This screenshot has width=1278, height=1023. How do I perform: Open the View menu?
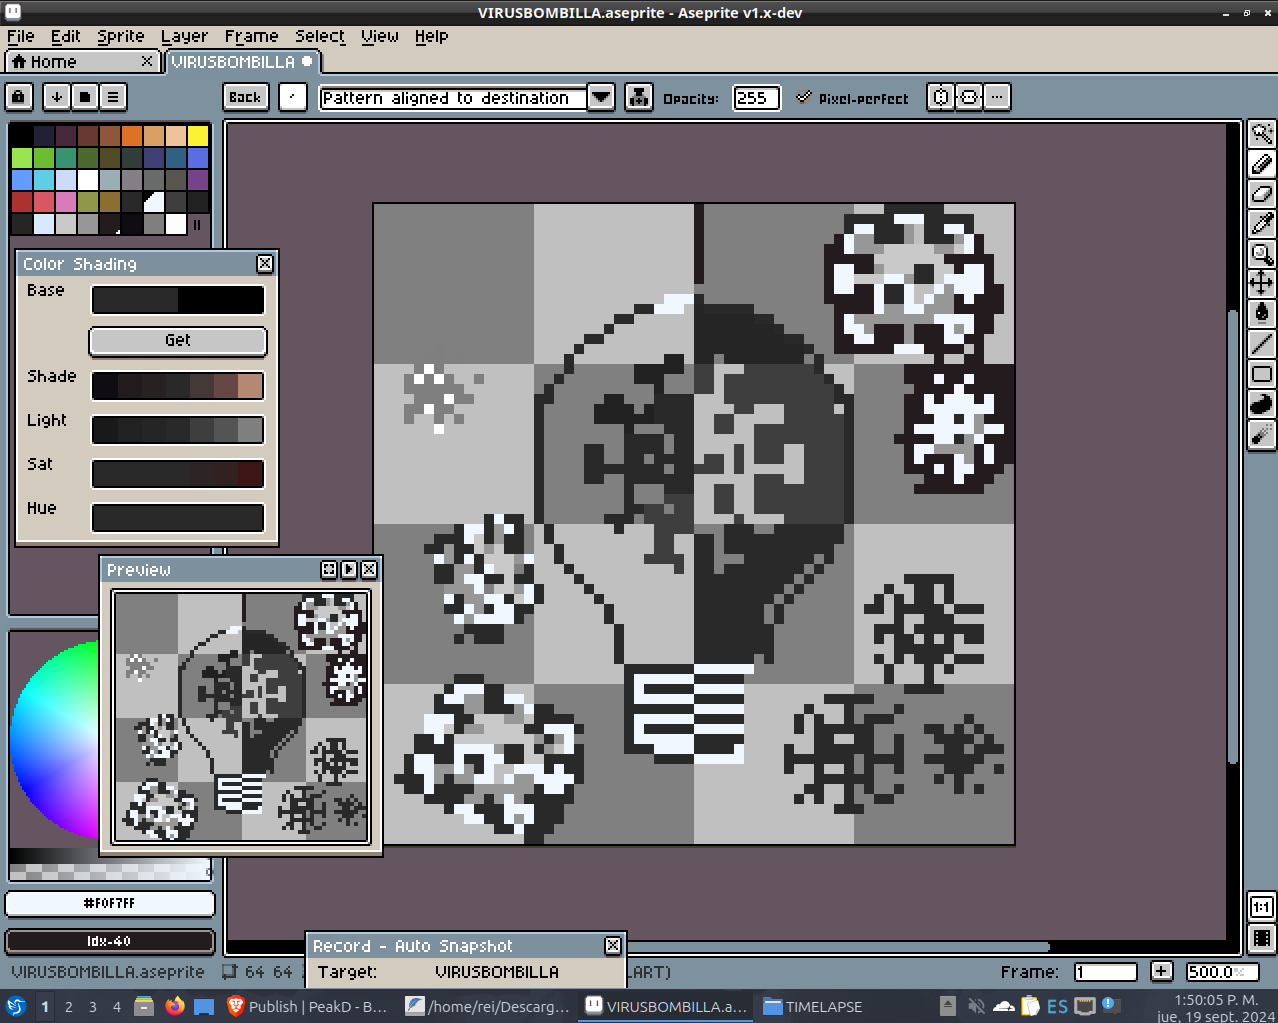click(380, 36)
